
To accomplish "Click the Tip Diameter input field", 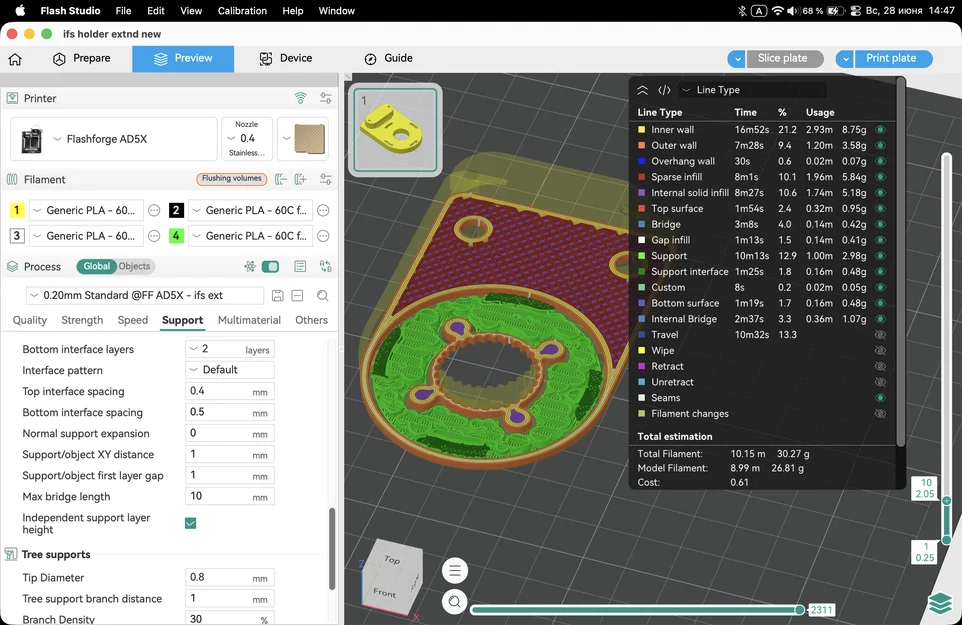I will click(229, 578).
